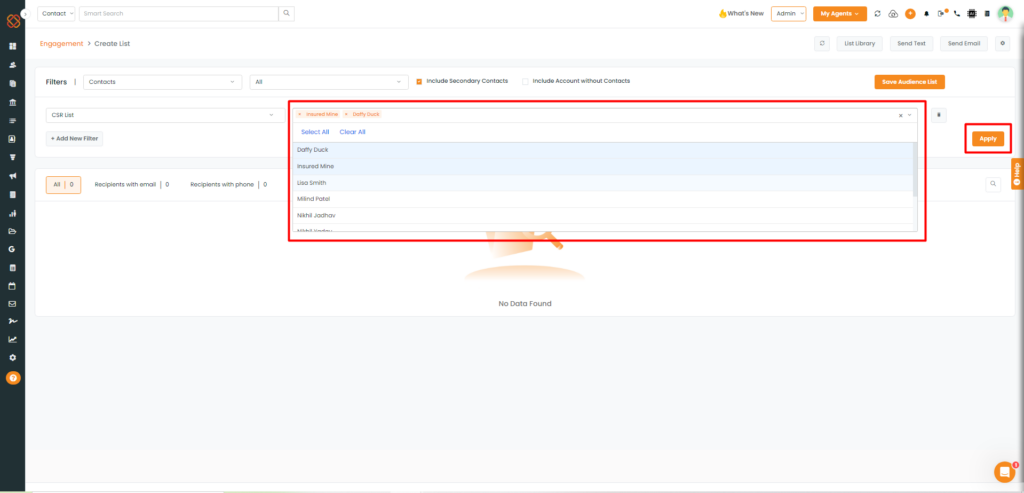
Task: Click the G icon in sidebar
Action: (x=12, y=249)
